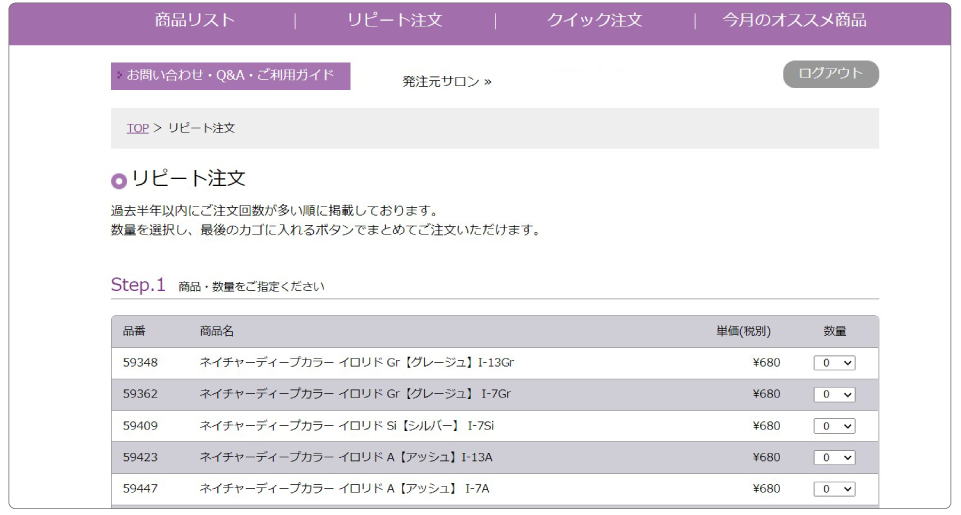Viewport: 961px width, 515px height.
Task: Expand the quantity selector for item 59362
Action: click(834, 395)
